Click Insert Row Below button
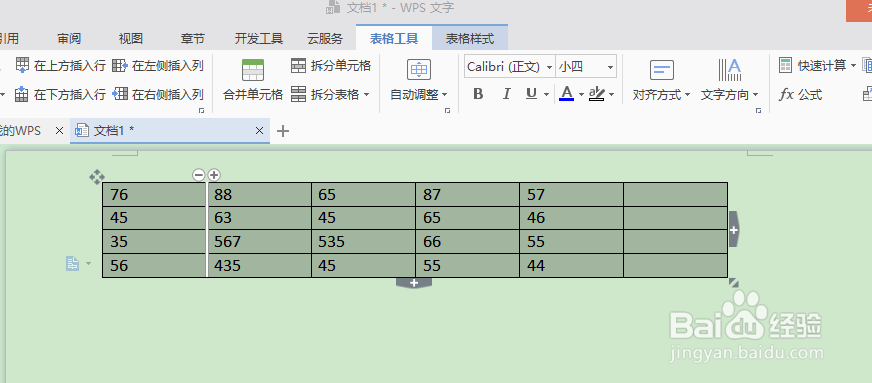872x383 pixels. click(x=61, y=94)
